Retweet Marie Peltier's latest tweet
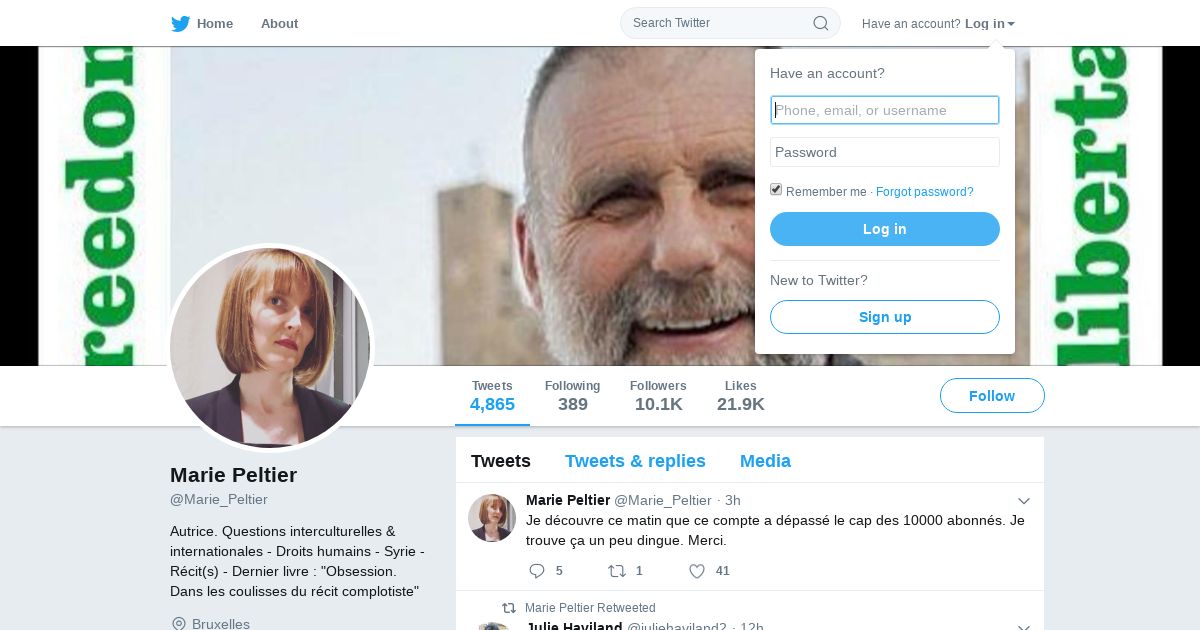 [x=617, y=571]
